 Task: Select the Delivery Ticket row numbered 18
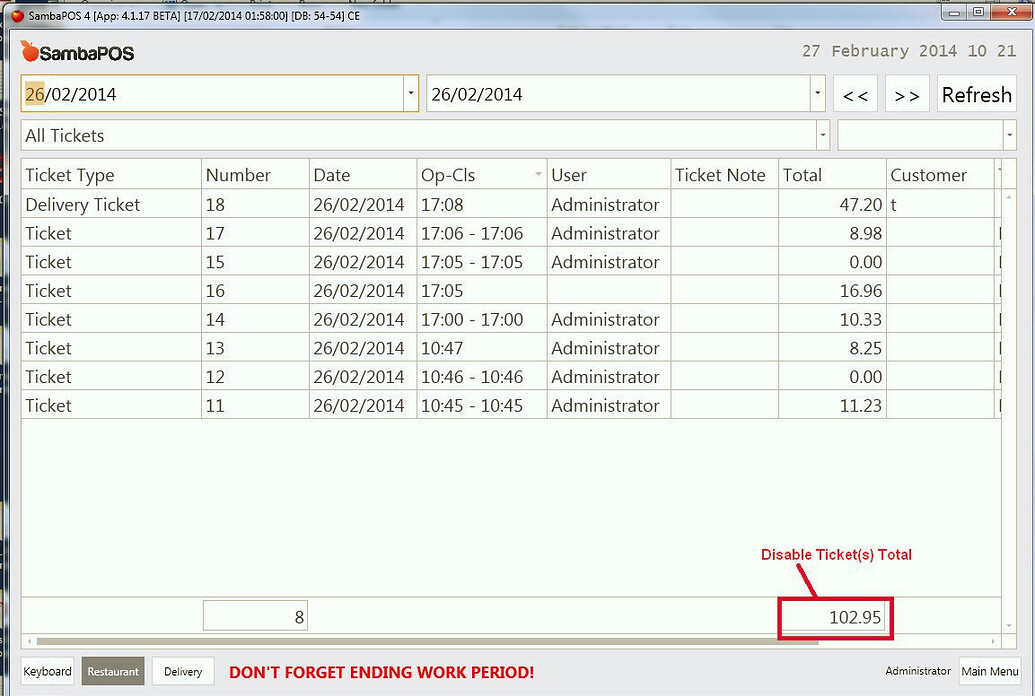click(x=300, y=204)
